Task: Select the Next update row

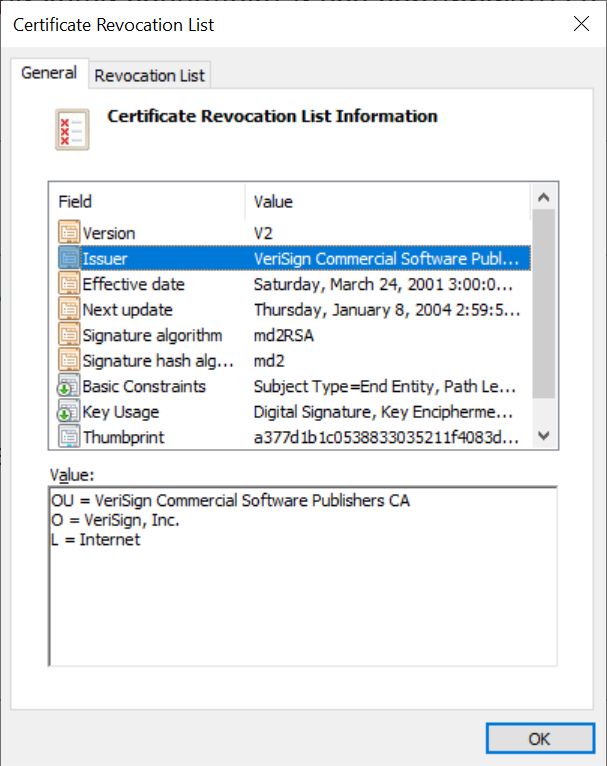Action: [294, 309]
